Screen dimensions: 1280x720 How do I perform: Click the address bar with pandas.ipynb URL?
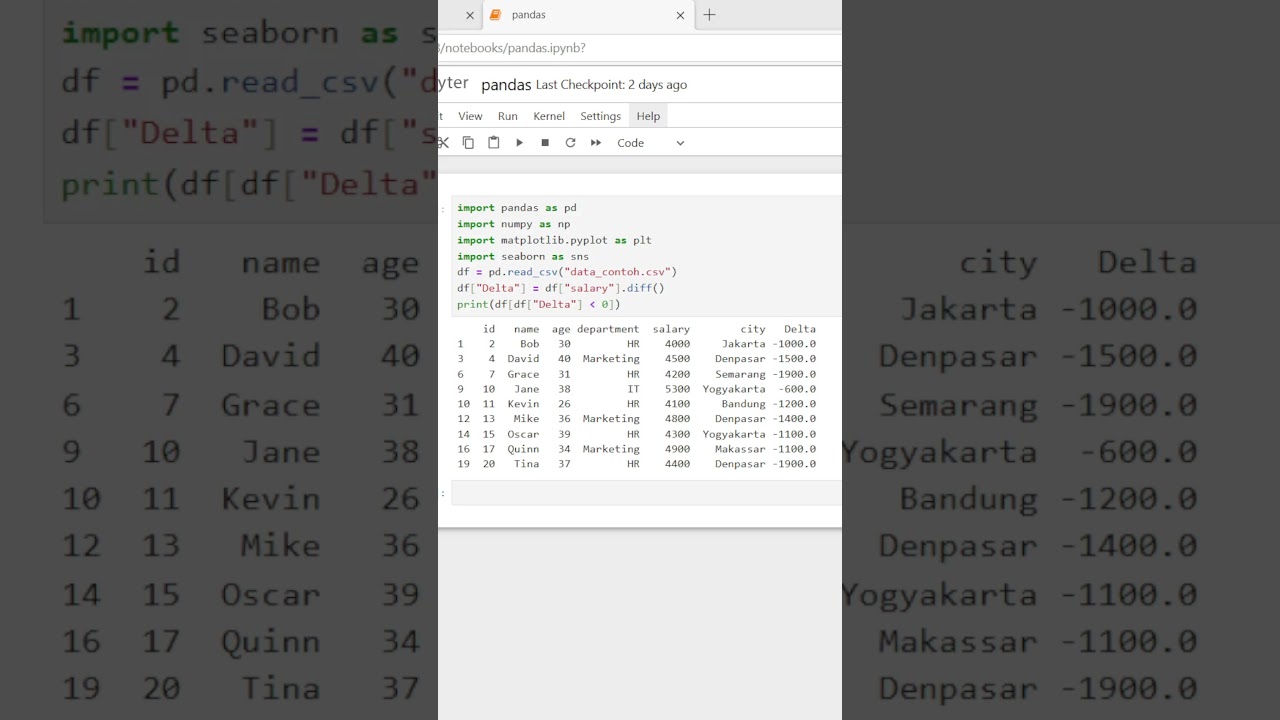point(640,48)
